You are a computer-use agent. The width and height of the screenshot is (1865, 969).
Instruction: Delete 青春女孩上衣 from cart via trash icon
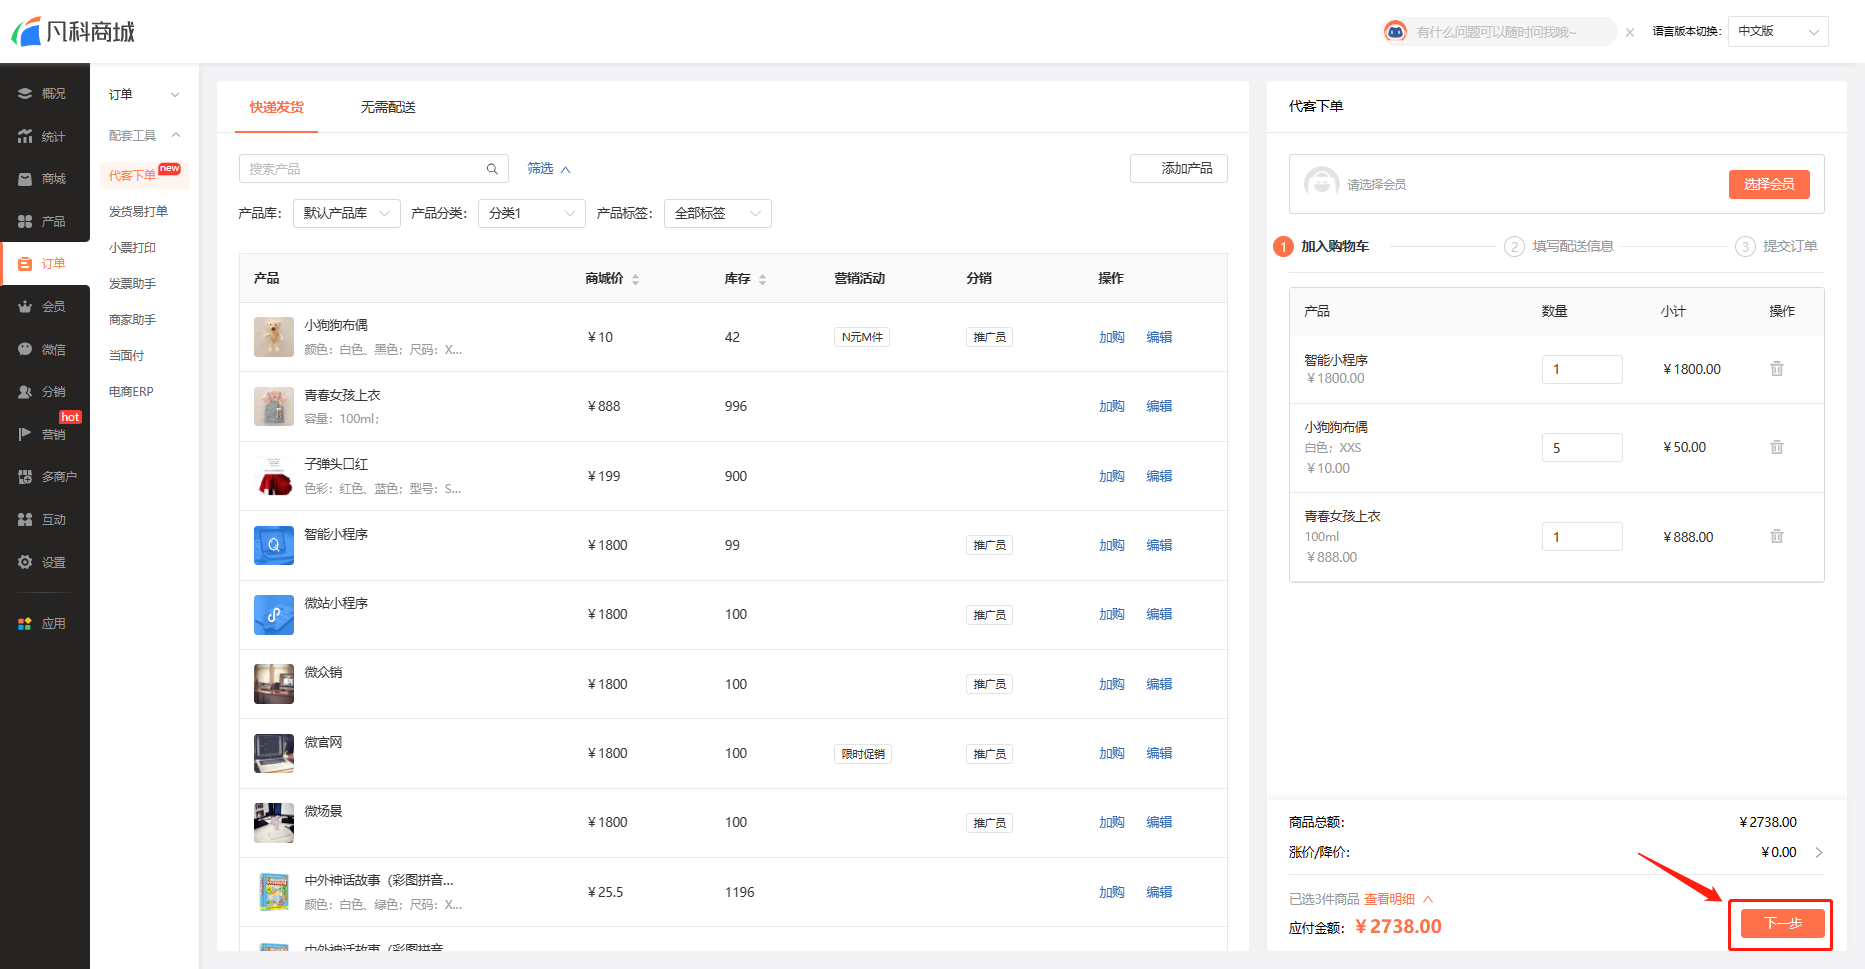click(x=1777, y=536)
